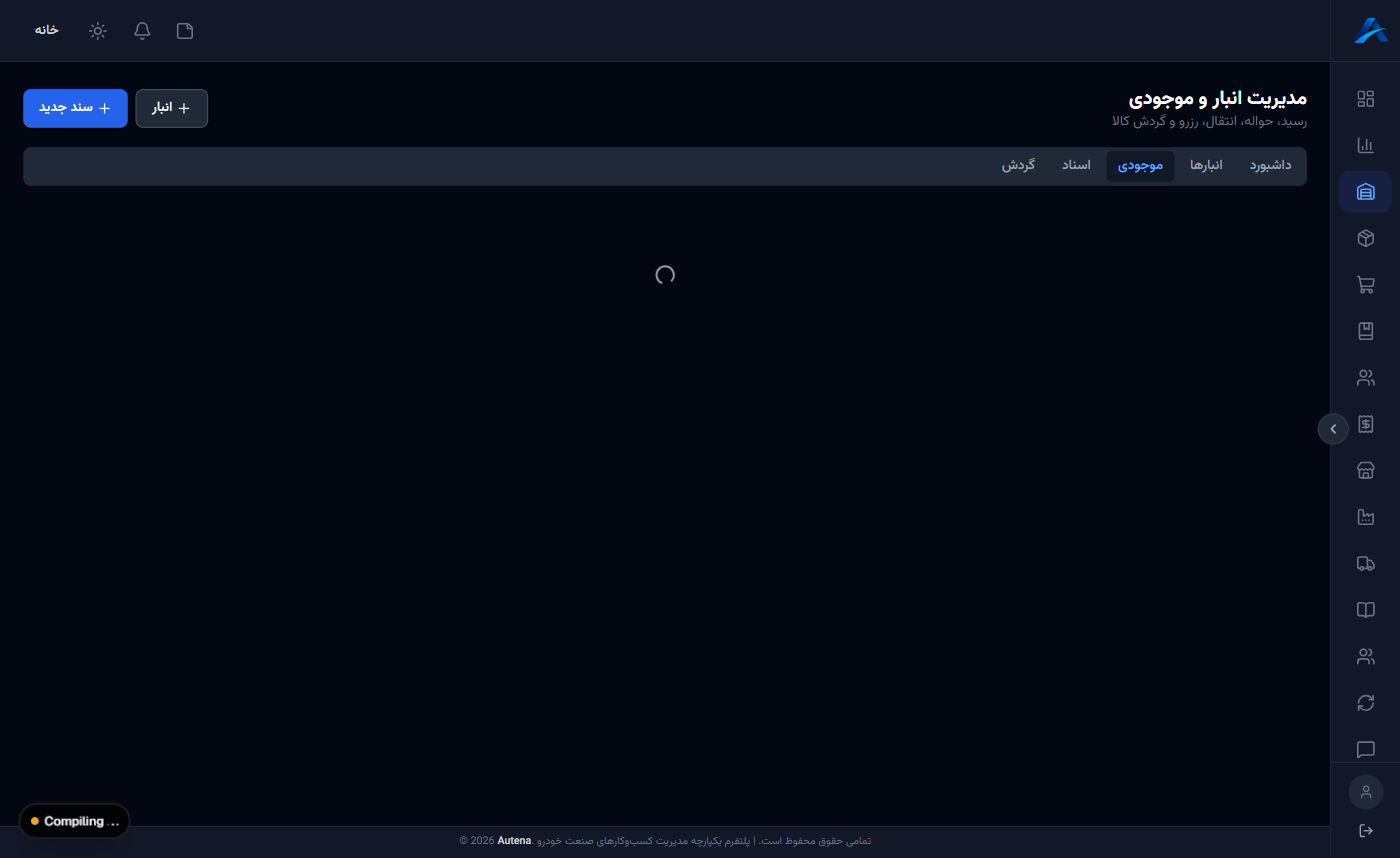The width and height of the screenshot is (1400, 858).
Task: Open the open-book icon in sidebar
Action: pyautogui.click(x=1365, y=610)
